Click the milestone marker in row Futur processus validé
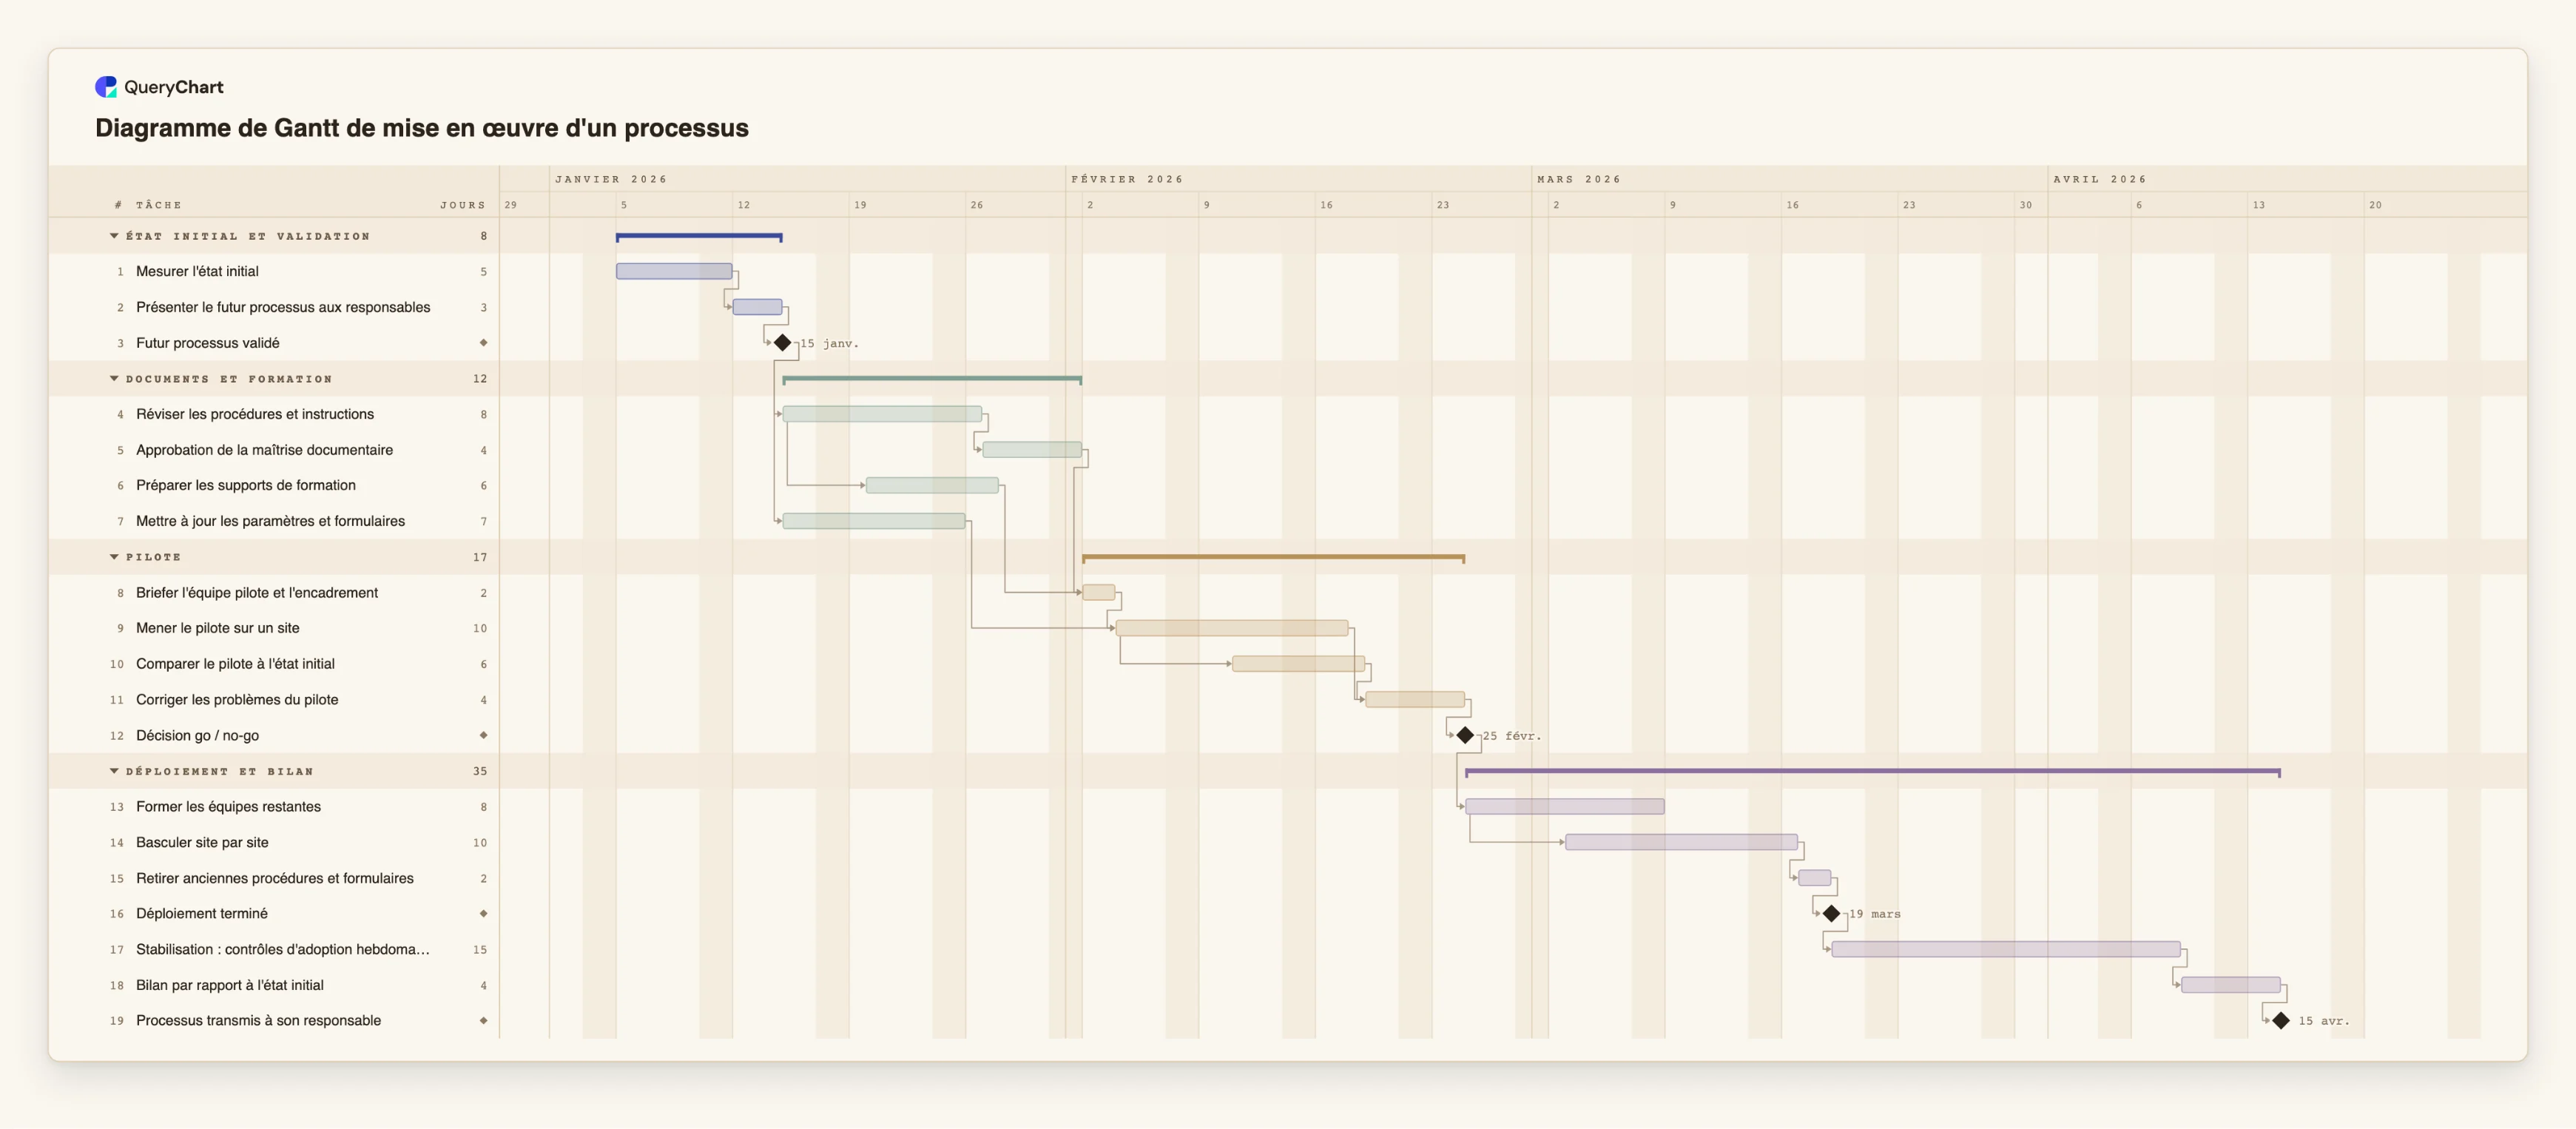Viewport: 2576px width, 1129px height. coord(484,343)
